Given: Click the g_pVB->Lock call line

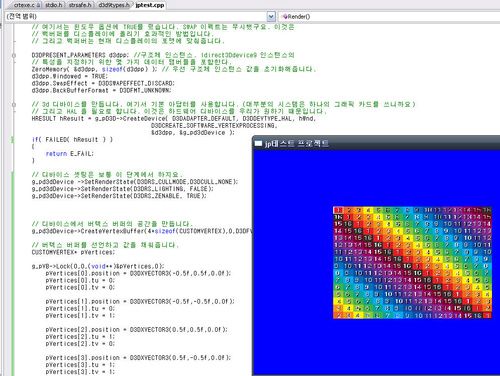Looking at the screenshot, I should click(98, 266).
